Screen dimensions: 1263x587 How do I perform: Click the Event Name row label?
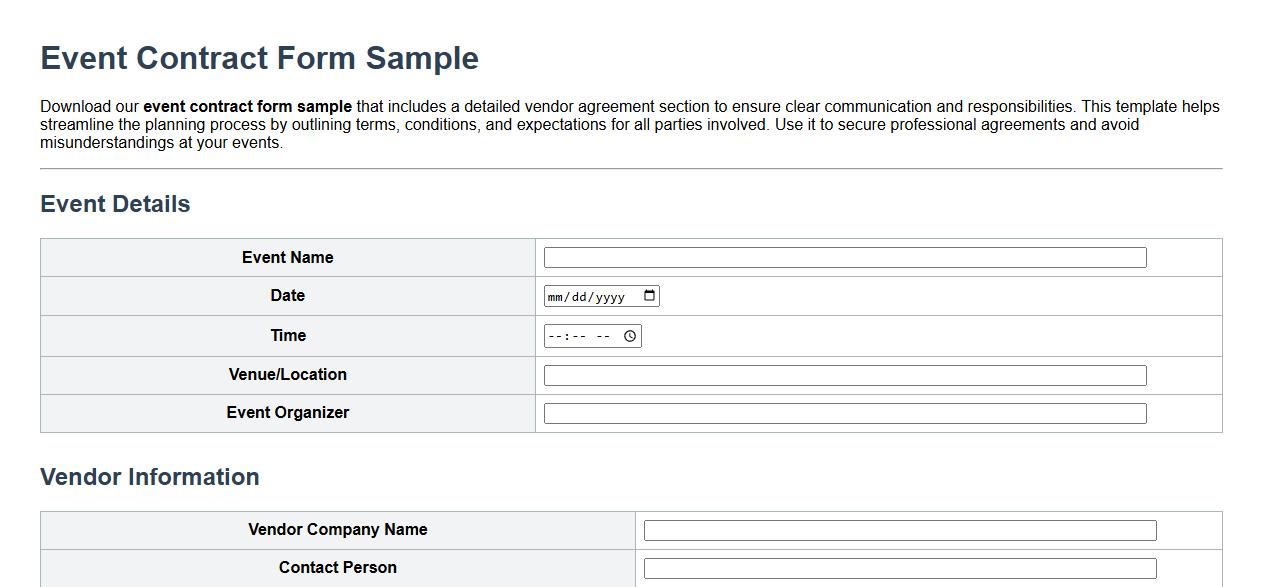click(x=287, y=257)
